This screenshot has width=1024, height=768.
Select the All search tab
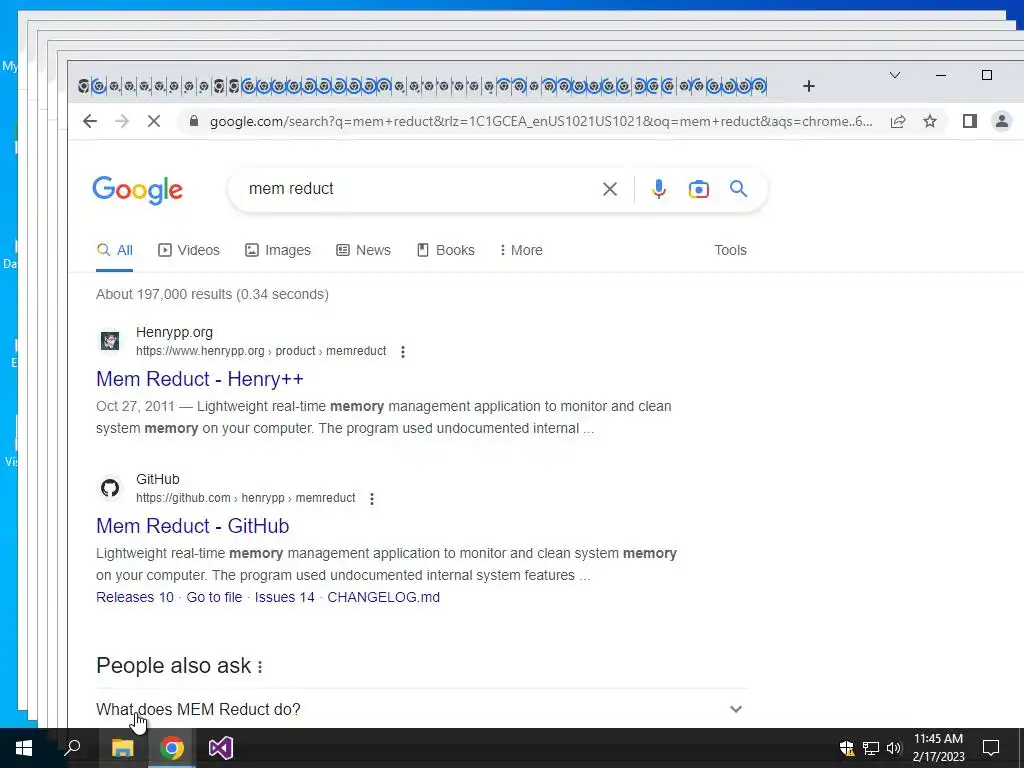tap(115, 250)
